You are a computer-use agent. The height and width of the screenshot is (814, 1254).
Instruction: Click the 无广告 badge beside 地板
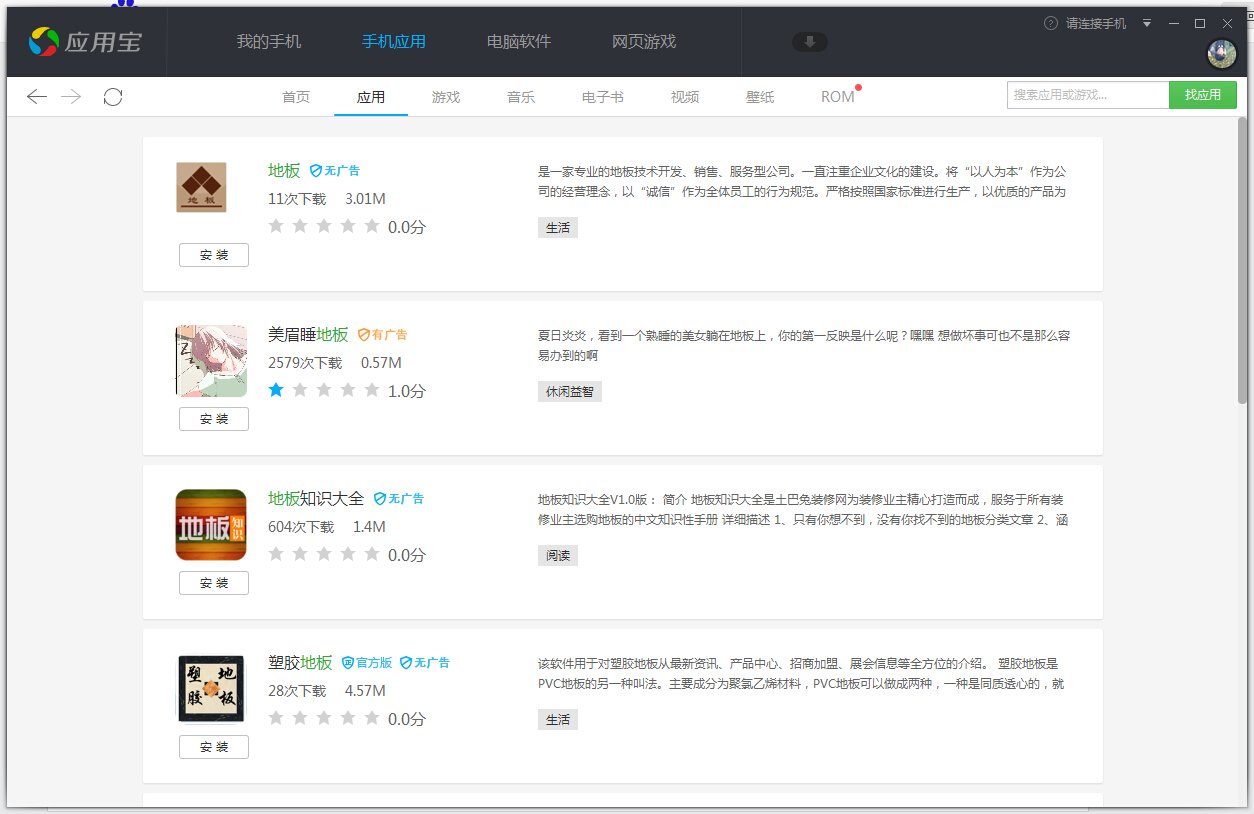click(335, 170)
